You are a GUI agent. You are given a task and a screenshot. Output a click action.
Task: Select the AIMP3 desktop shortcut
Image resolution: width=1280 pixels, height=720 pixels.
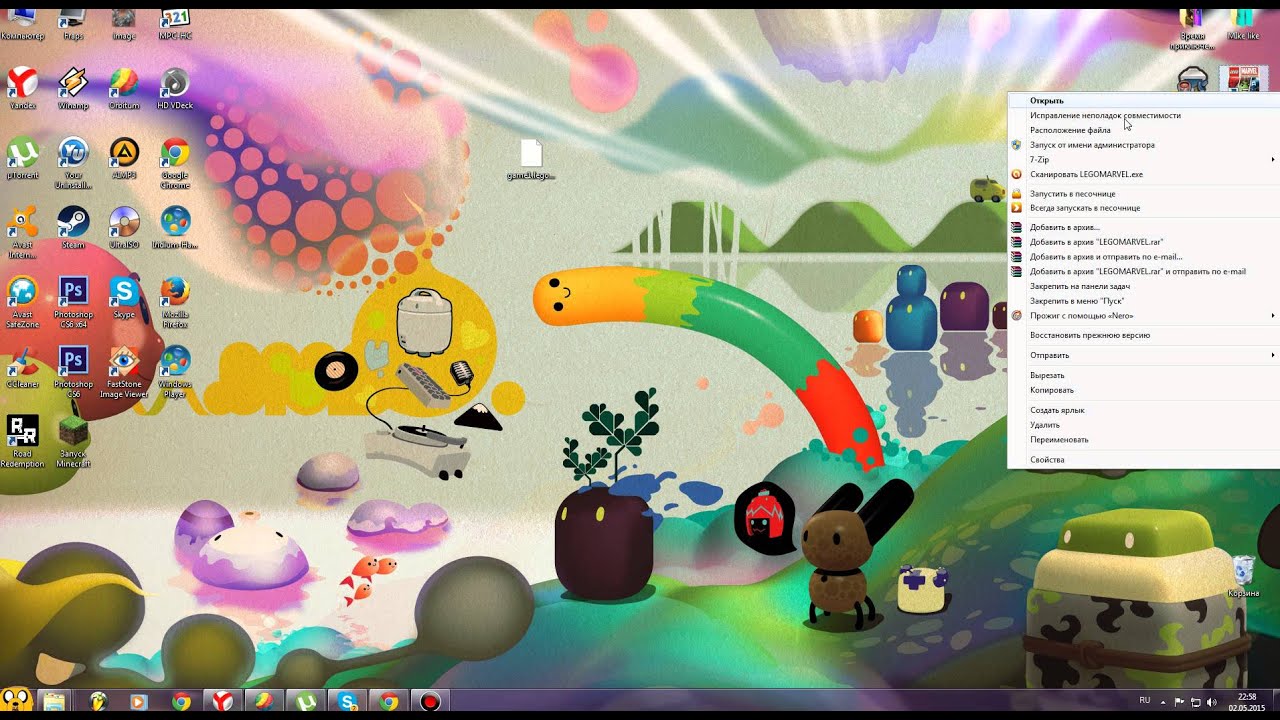[124, 158]
